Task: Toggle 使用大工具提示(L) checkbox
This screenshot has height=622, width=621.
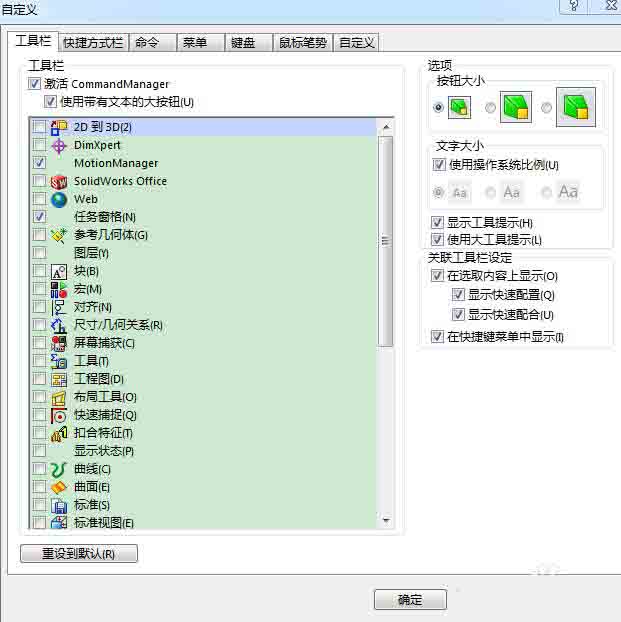Action: click(437, 239)
